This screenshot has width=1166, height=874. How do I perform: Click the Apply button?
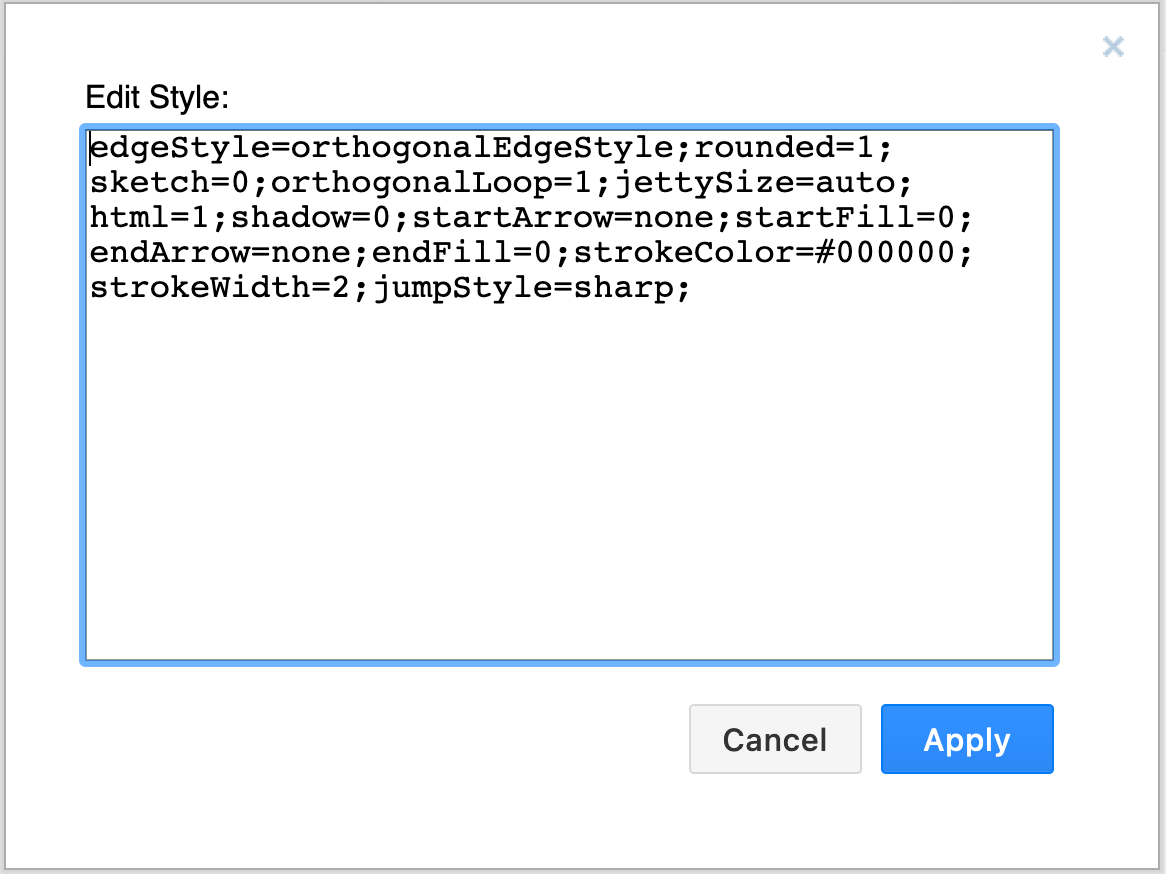coord(966,739)
